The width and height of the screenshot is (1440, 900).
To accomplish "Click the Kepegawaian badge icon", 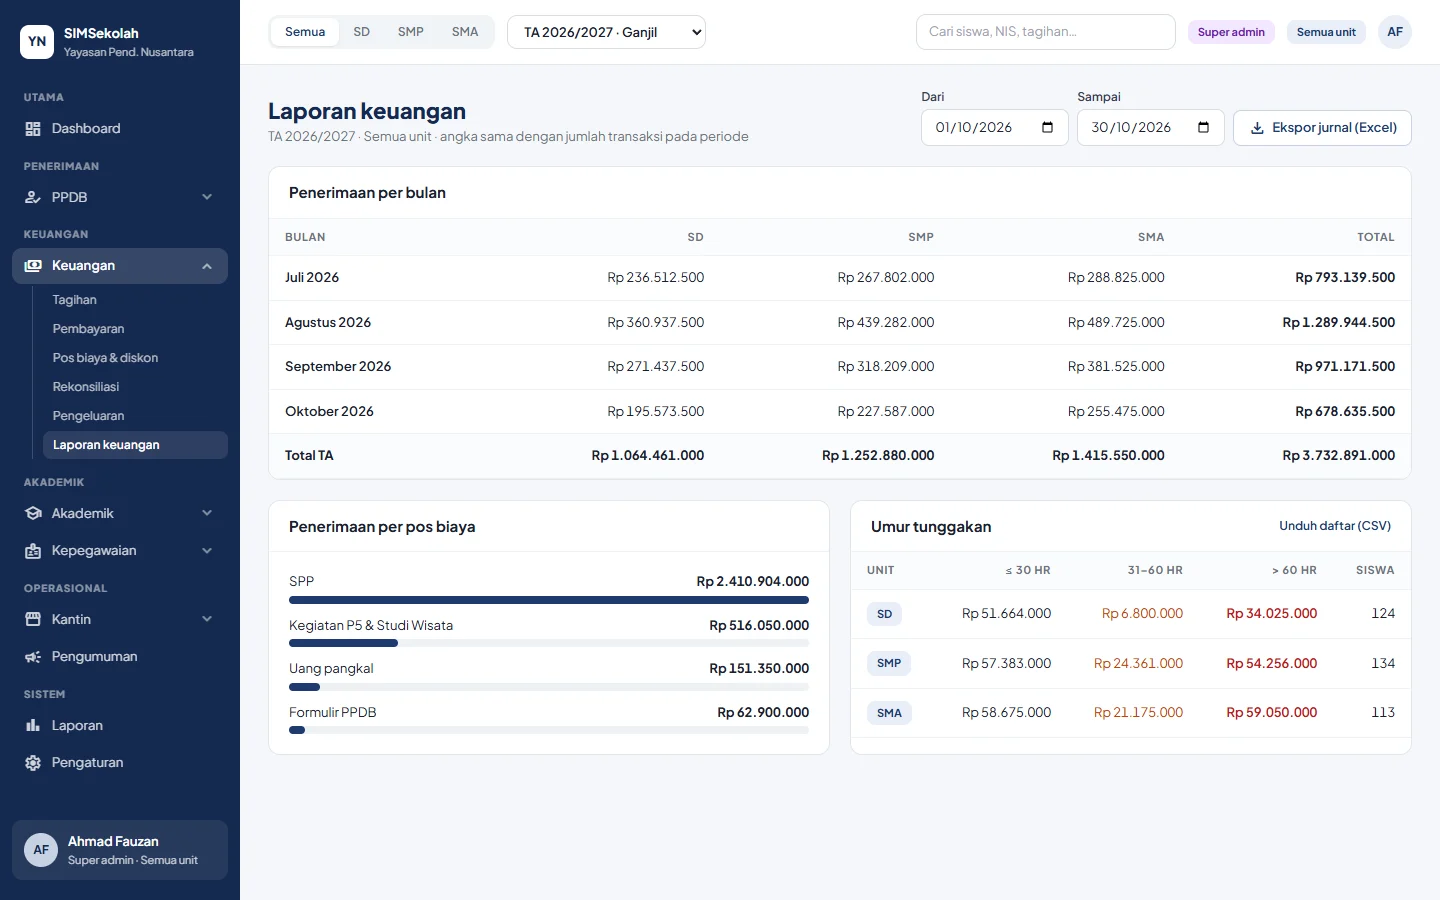I will (33, 551).
